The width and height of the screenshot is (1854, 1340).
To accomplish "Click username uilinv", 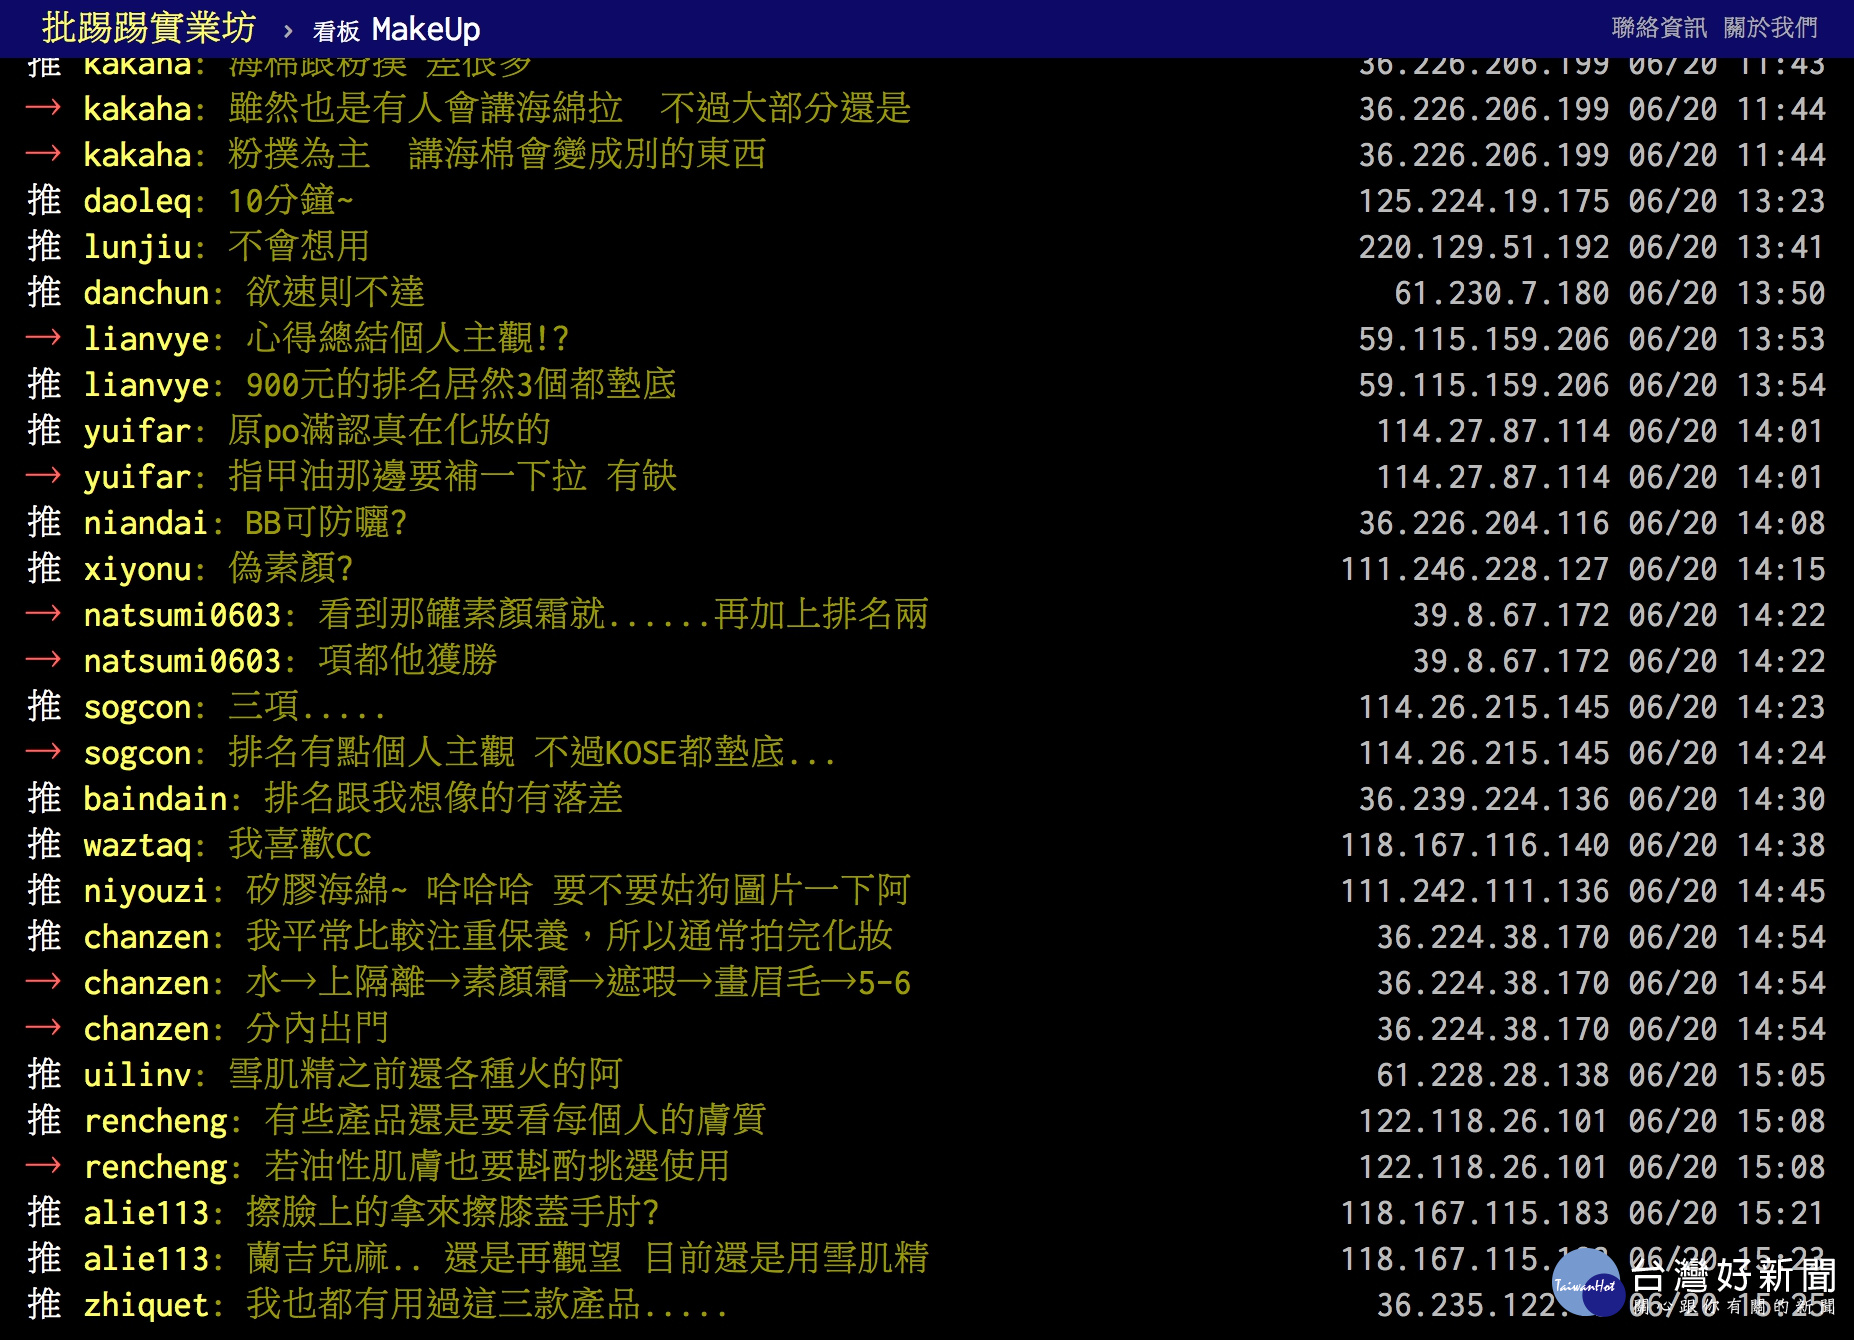I will point(137,1075).
